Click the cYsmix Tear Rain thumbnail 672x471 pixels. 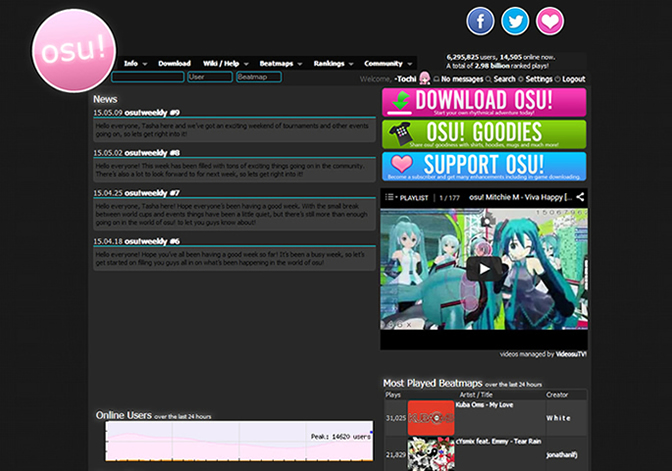[431, 454]
